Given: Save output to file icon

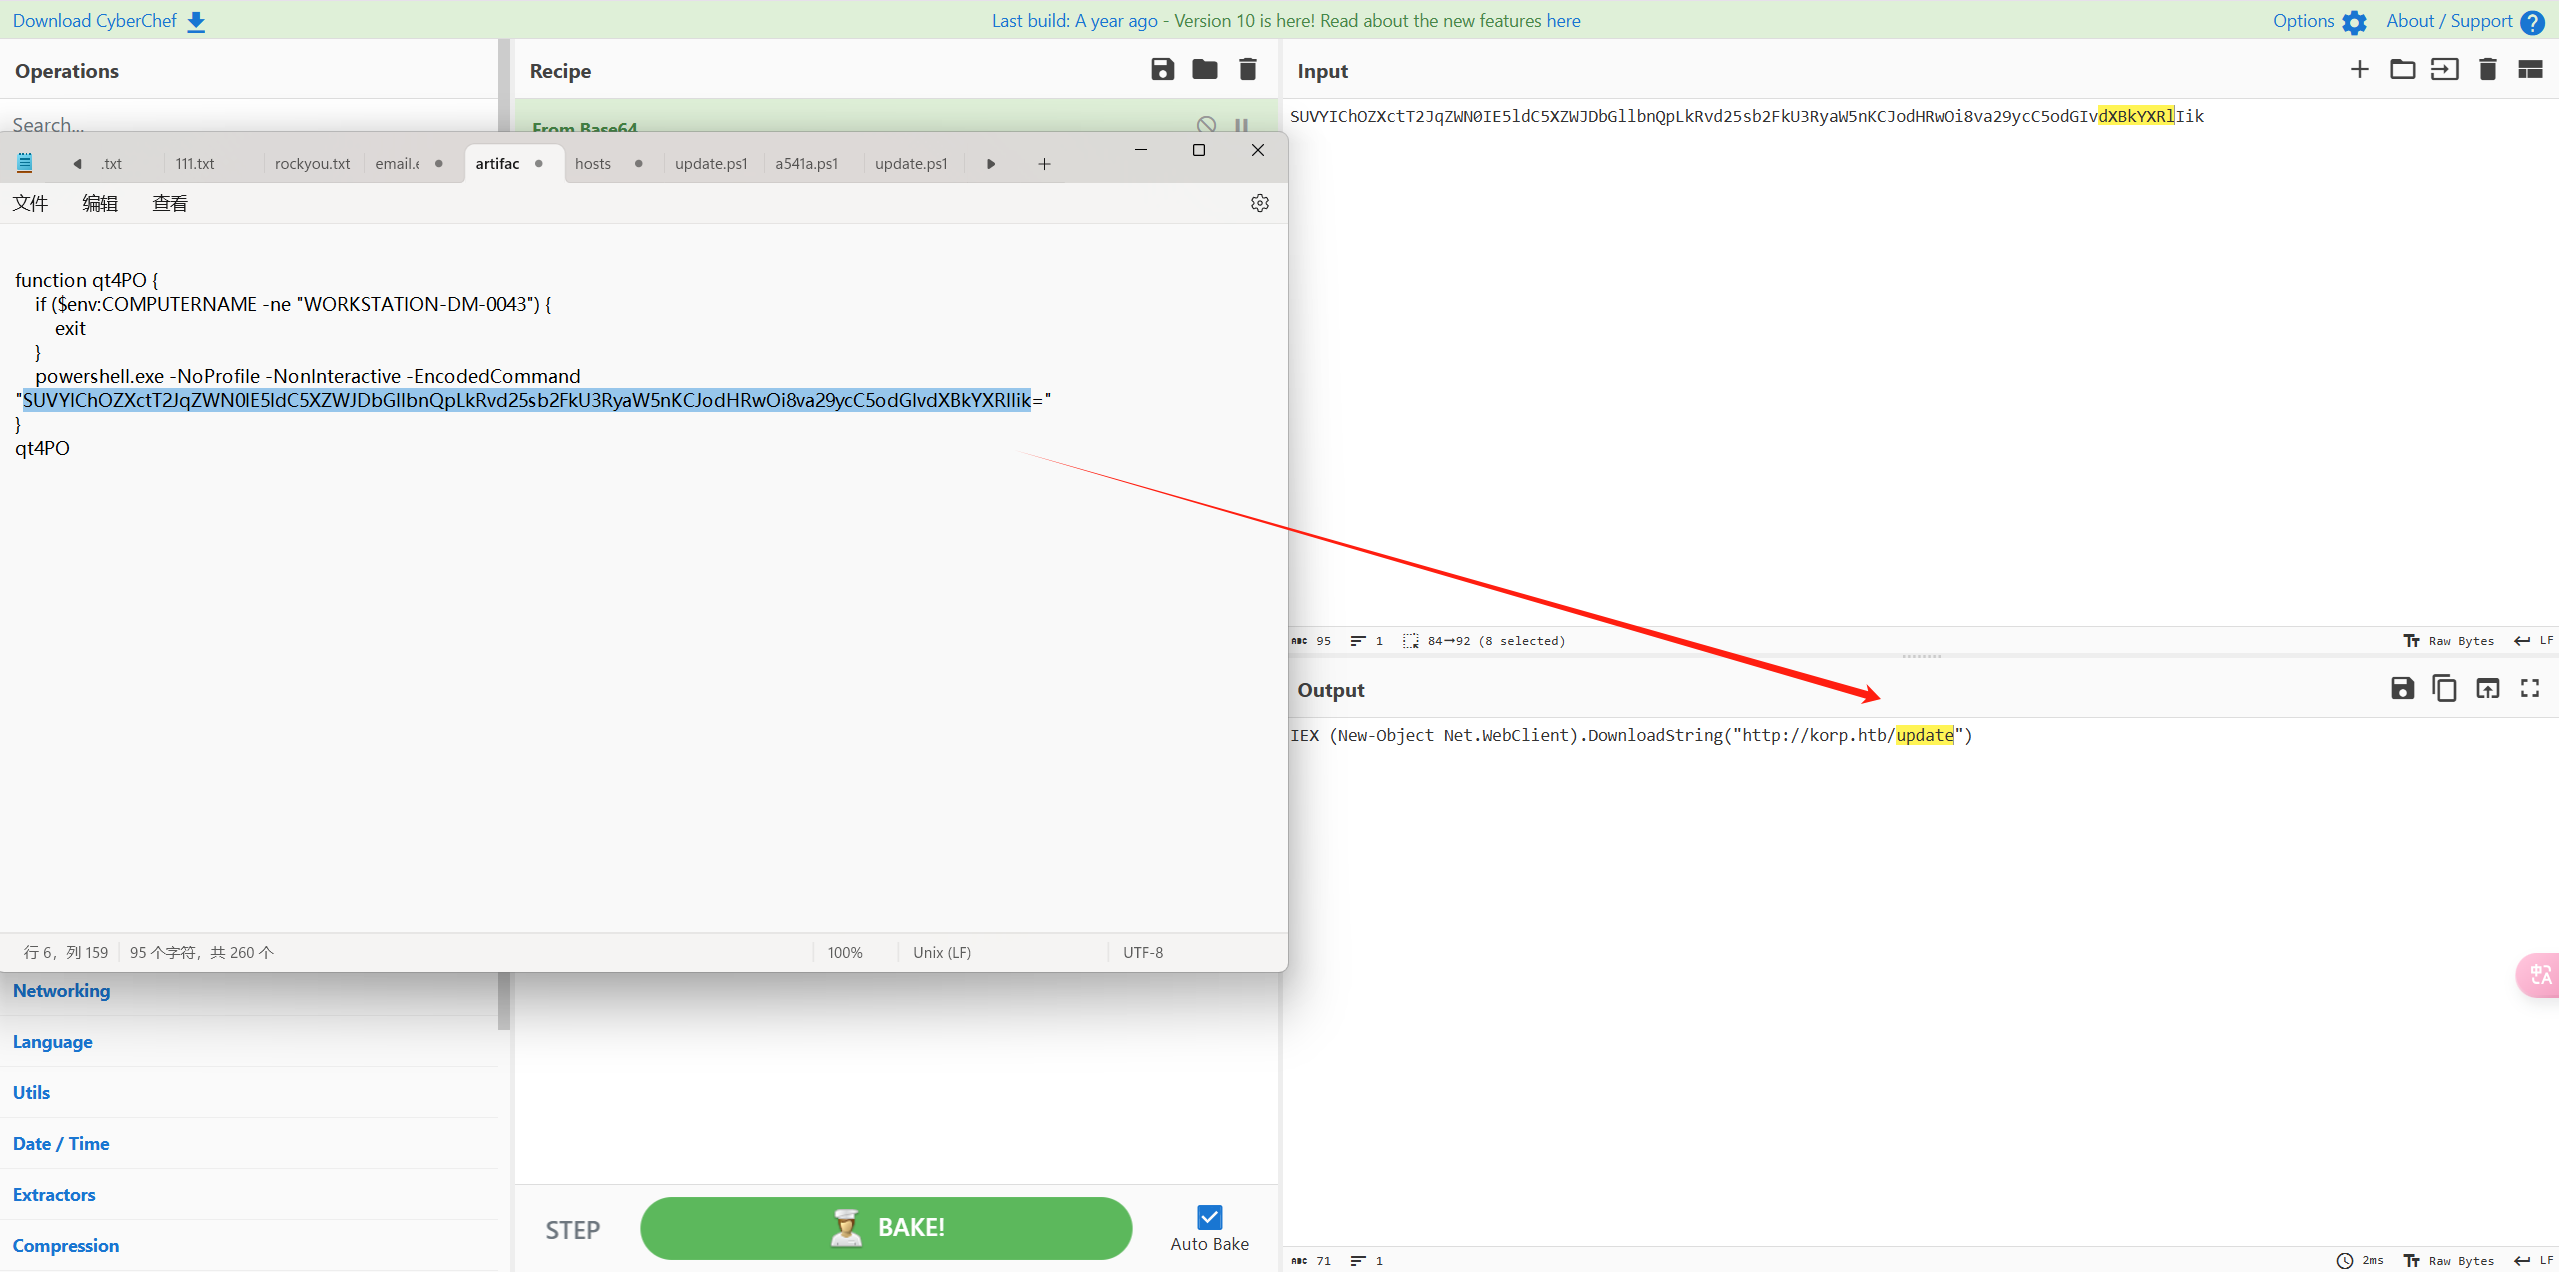Looking at the screenshot, I should pos(2402,688).
